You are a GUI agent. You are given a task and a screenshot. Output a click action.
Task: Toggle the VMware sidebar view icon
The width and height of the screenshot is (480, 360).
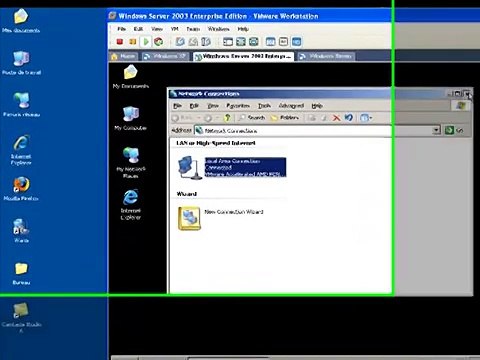228,42
